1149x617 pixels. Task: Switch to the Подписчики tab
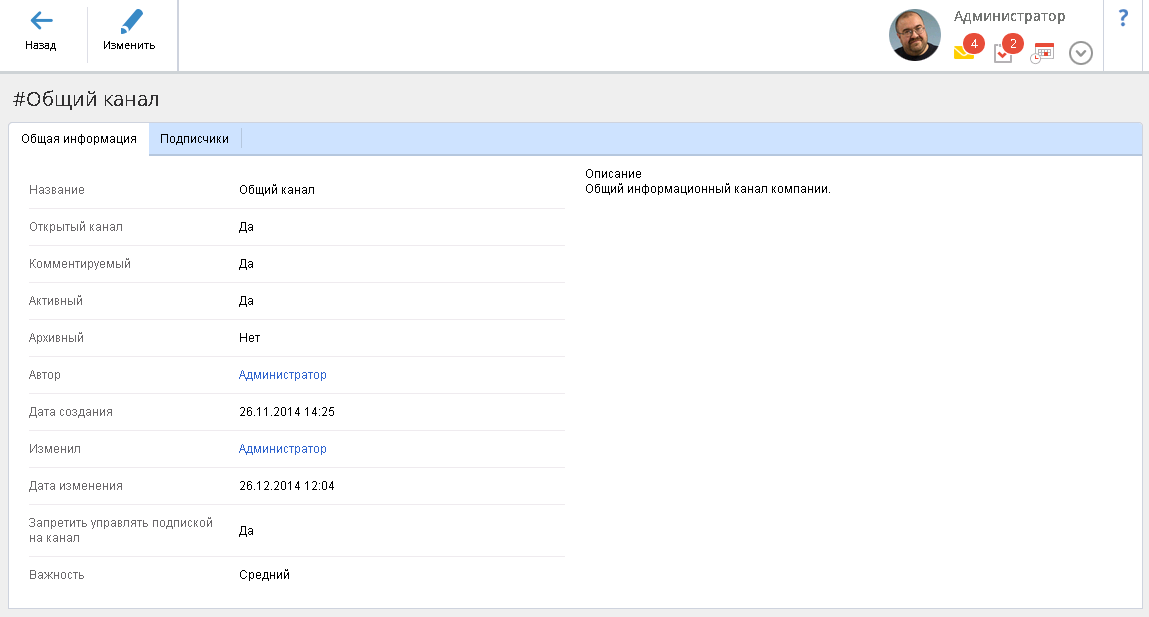(x=194, y=139)
